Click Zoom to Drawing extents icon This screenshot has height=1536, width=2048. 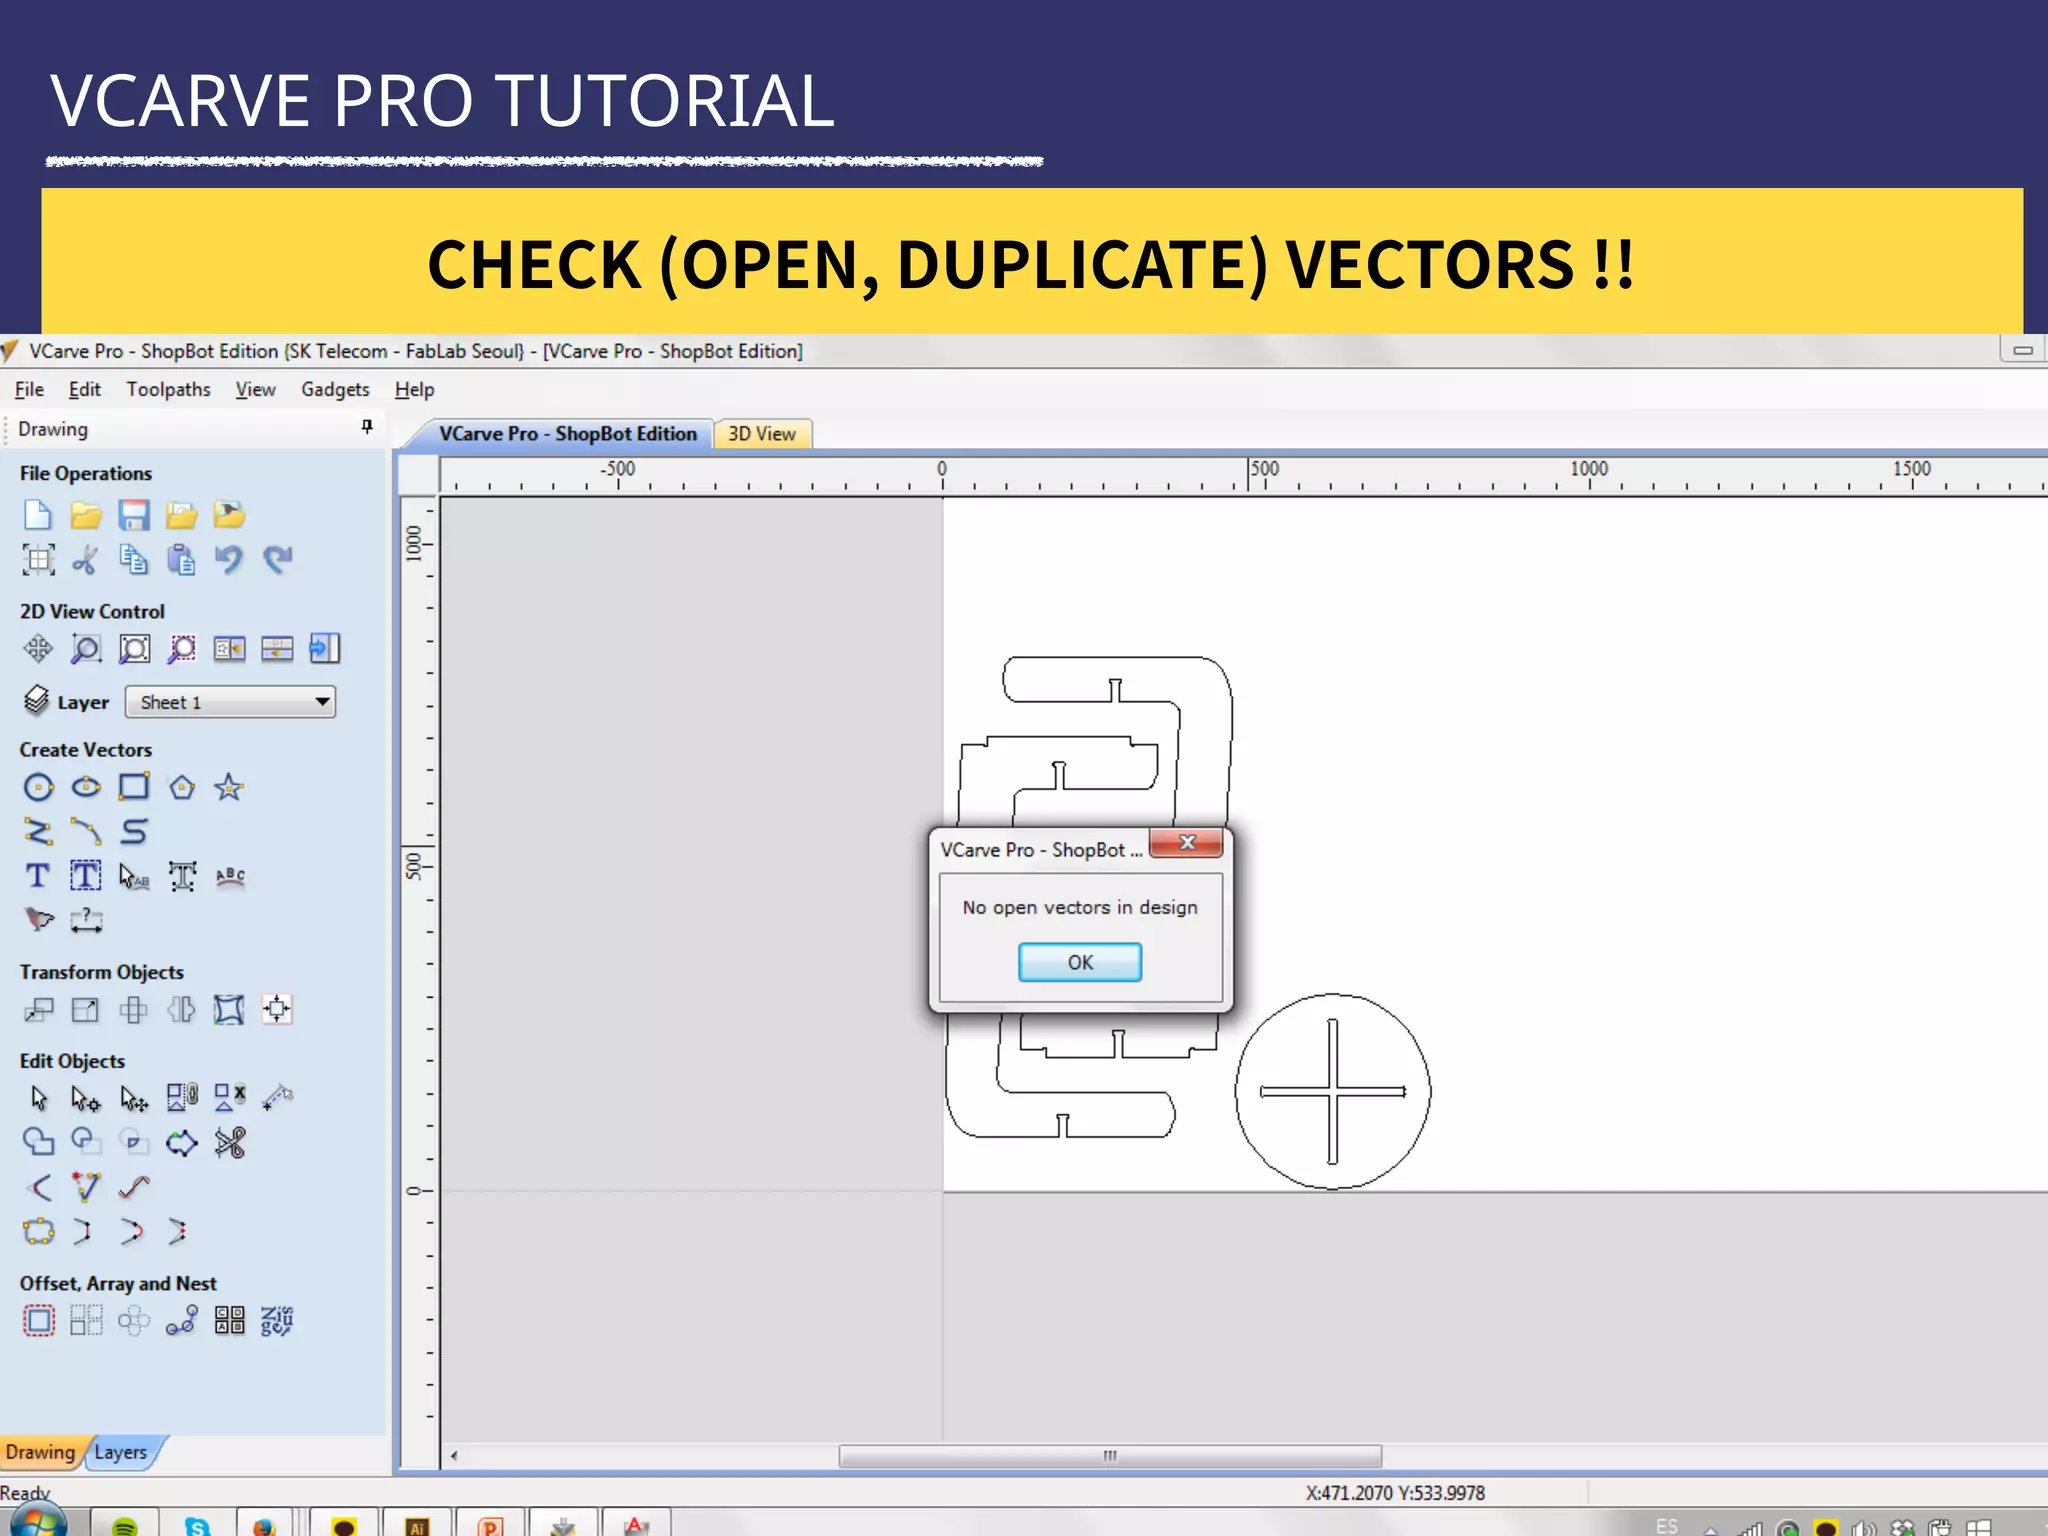pos(134,649)
